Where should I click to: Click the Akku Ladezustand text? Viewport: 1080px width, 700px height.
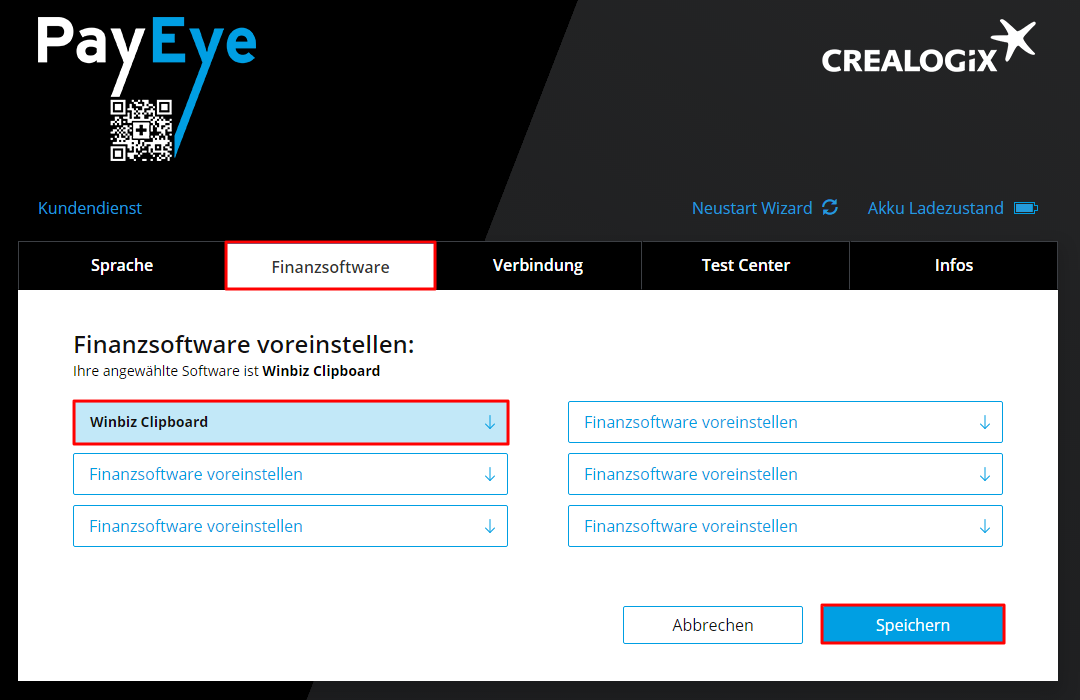935,208
